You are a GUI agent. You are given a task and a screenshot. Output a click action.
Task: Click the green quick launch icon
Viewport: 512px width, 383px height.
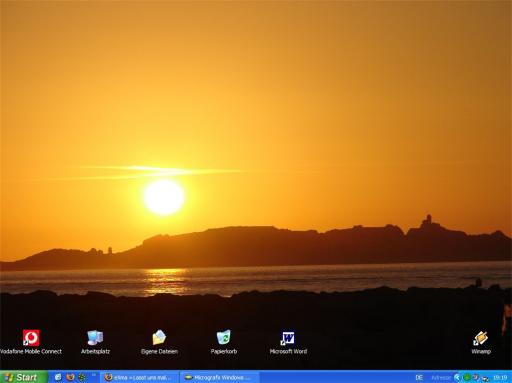[82, 377]
